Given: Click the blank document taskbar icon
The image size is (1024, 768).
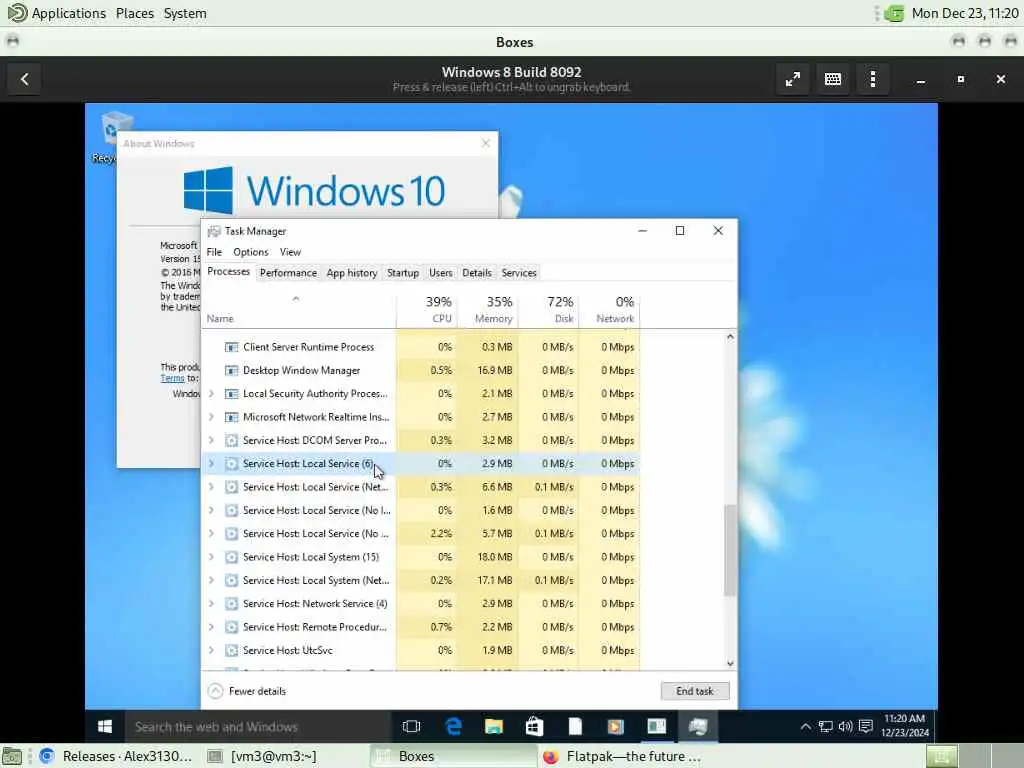Looking at the screenshot, I should pyautogui.click(x=575, y=726).
